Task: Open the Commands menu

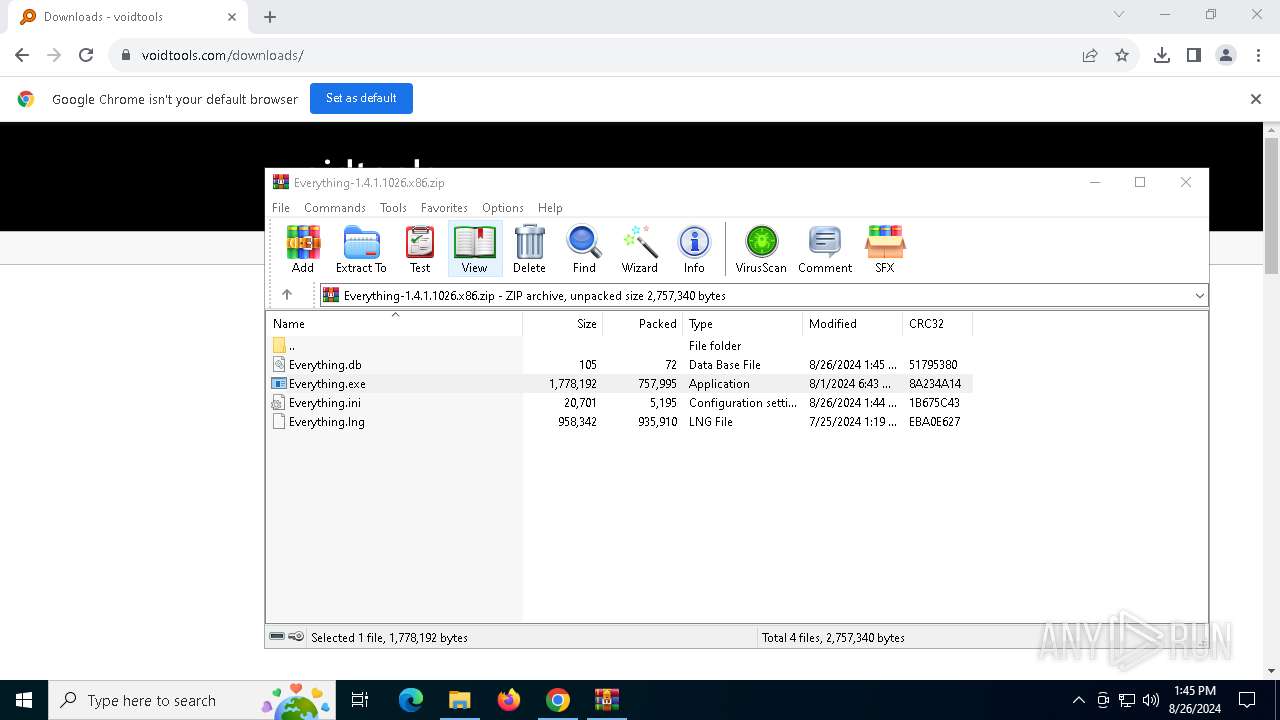Action: (x=335, y=208)
